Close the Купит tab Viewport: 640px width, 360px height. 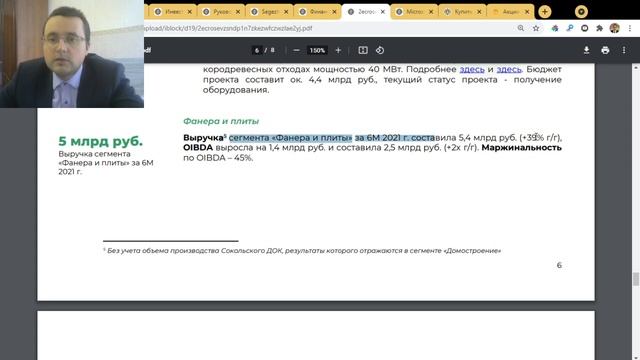tap(479, 12)
